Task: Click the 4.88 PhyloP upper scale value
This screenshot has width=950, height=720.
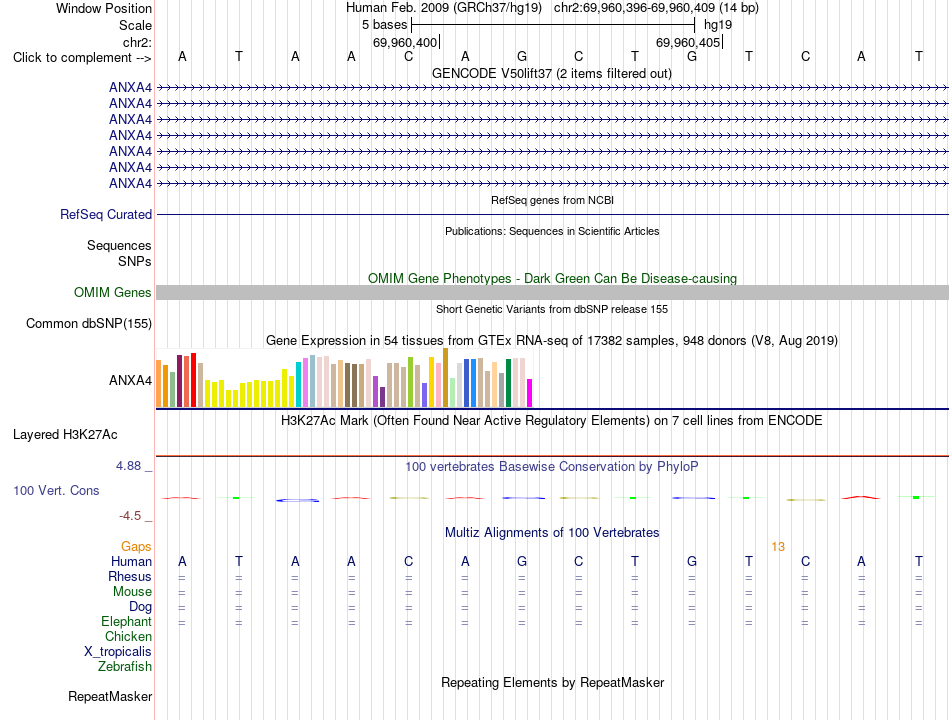Action: pyautogui.click(x=128, y=466)
